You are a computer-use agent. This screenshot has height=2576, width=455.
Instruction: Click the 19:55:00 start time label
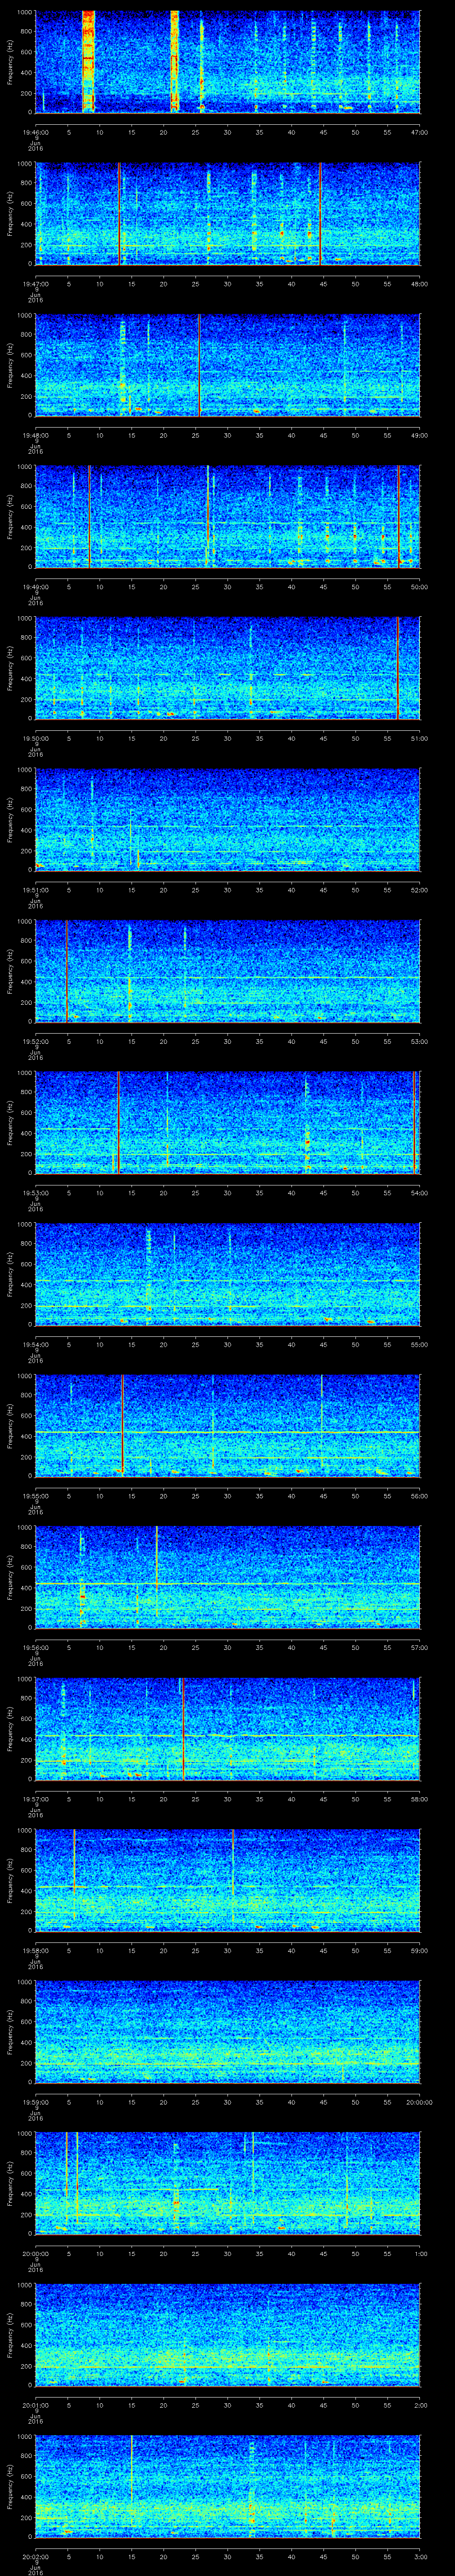point(35,1495)
